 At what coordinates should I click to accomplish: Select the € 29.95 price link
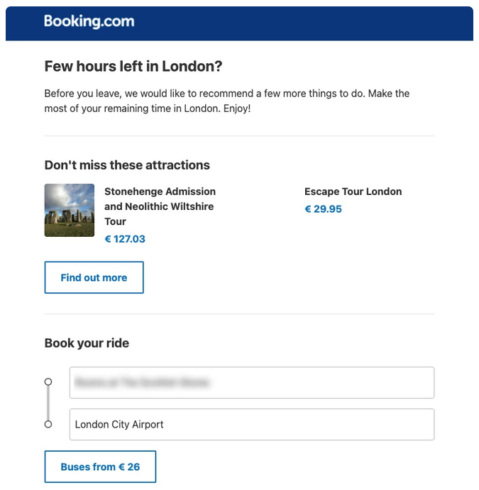[323, 209]
